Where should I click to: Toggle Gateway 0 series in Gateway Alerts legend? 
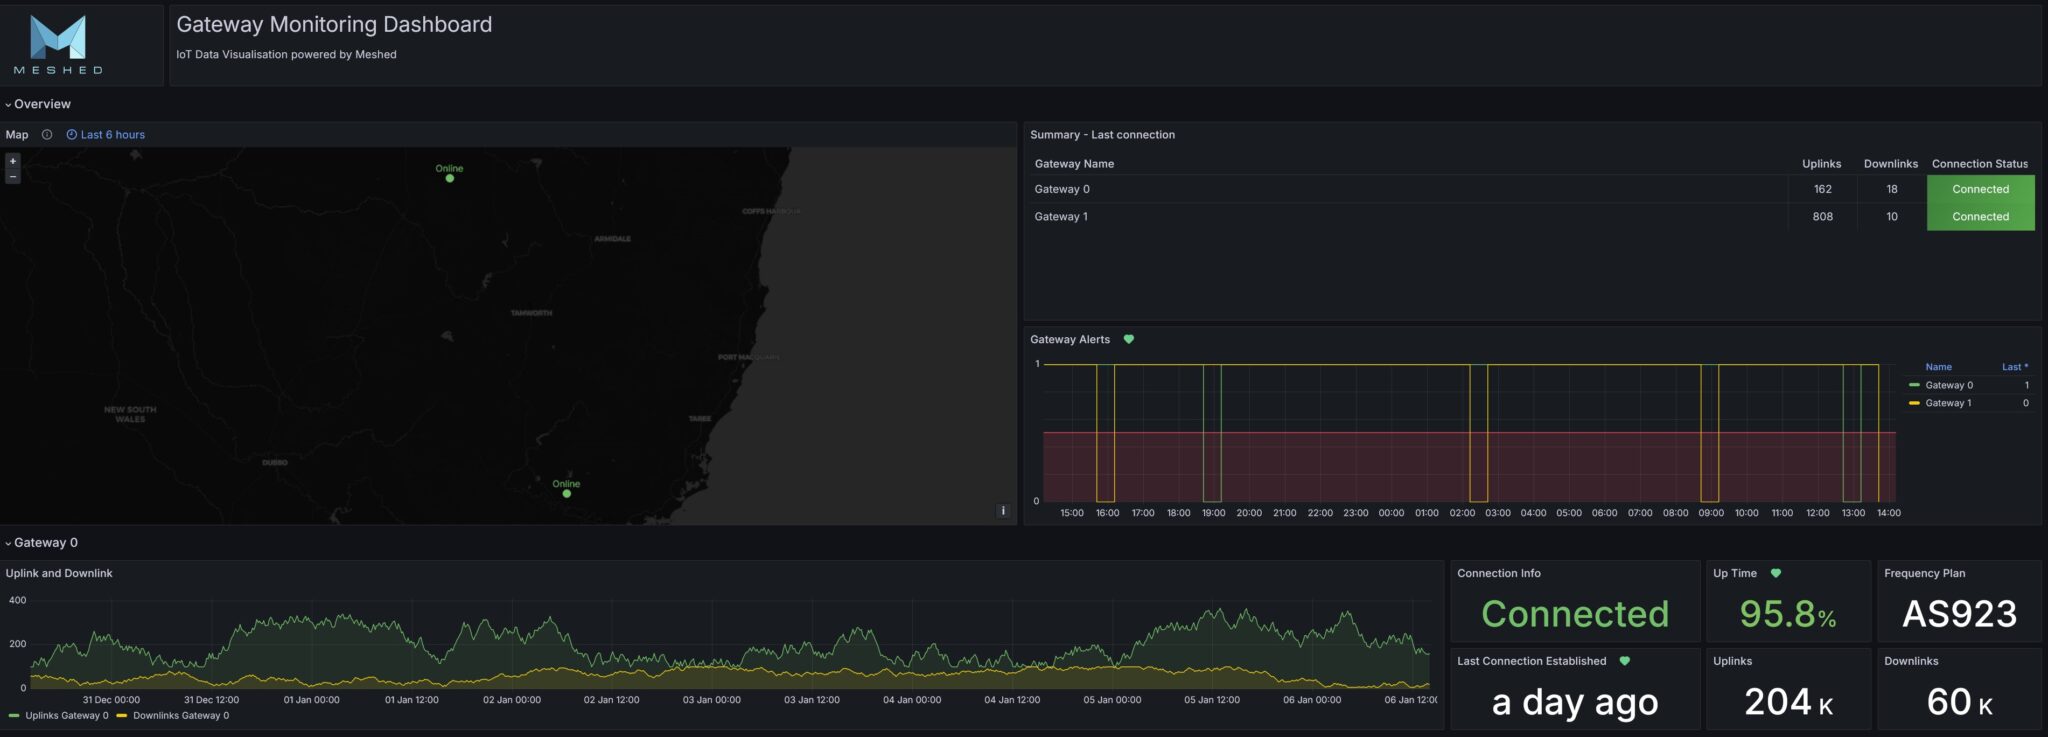pos(1948,386)
